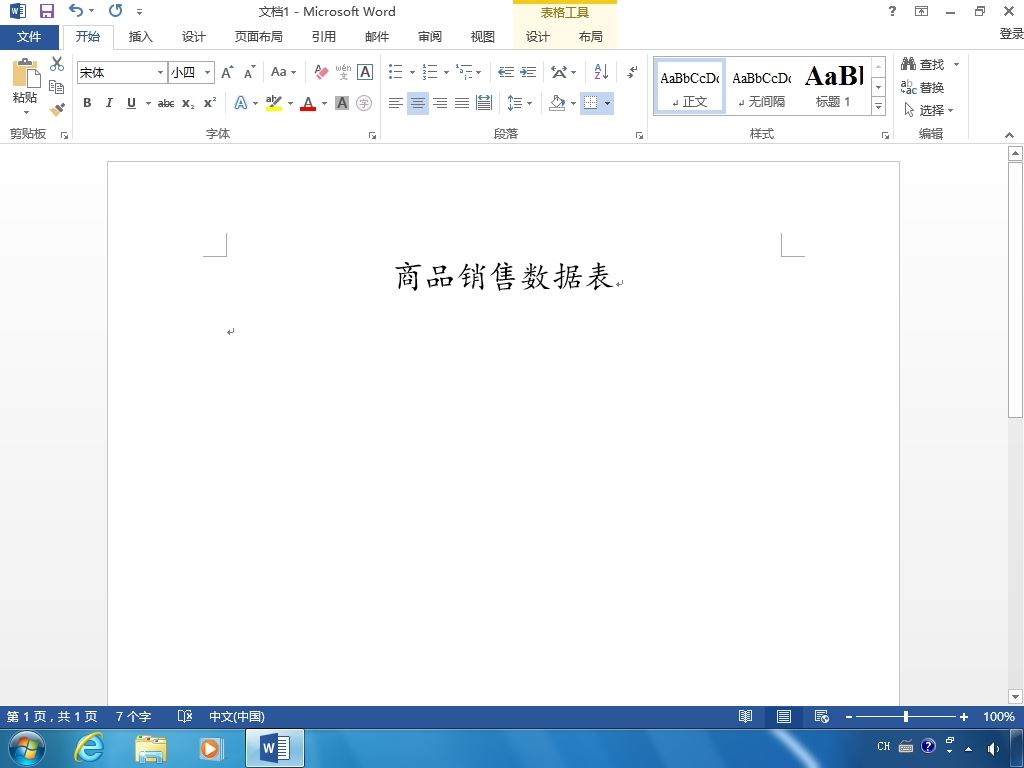Switch to the 页面布局 tab
1024x768 pixels.
pos(259,37)
